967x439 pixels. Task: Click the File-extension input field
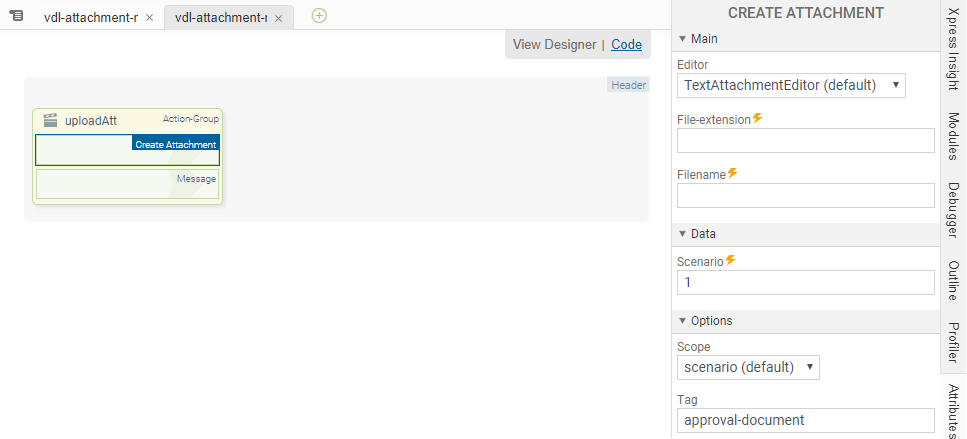pos(805,140)
